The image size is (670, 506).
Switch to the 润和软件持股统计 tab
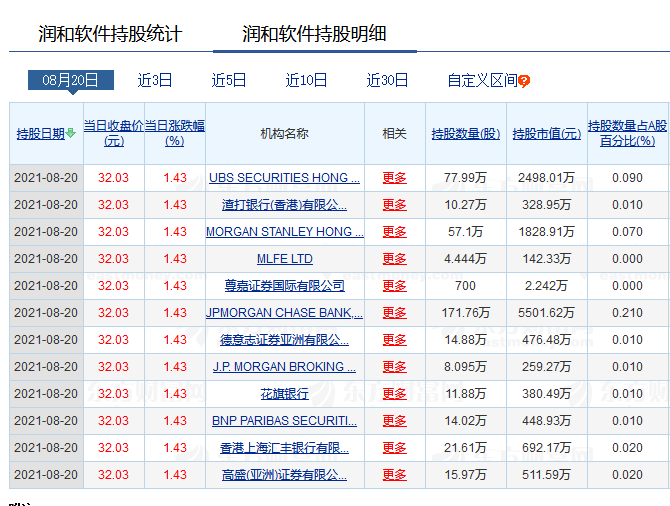click(110, 34)
